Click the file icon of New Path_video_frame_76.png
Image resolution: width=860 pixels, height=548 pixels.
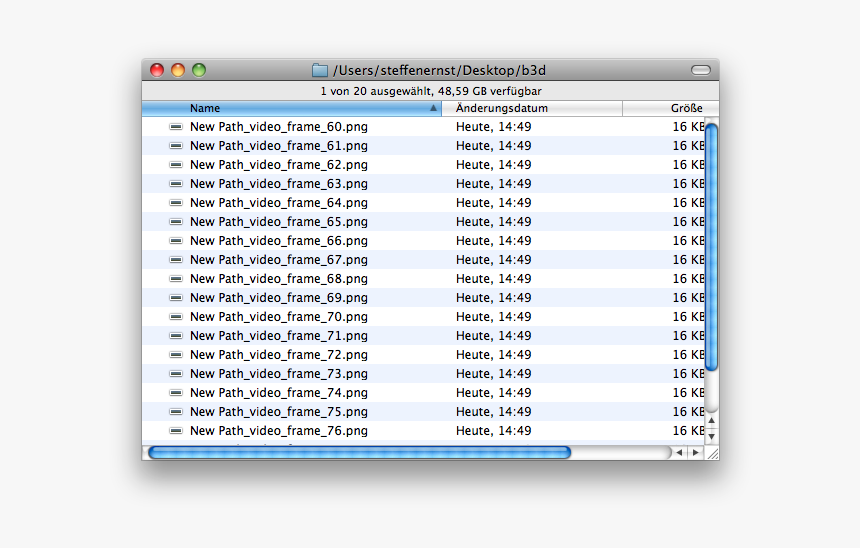[176, 431]
